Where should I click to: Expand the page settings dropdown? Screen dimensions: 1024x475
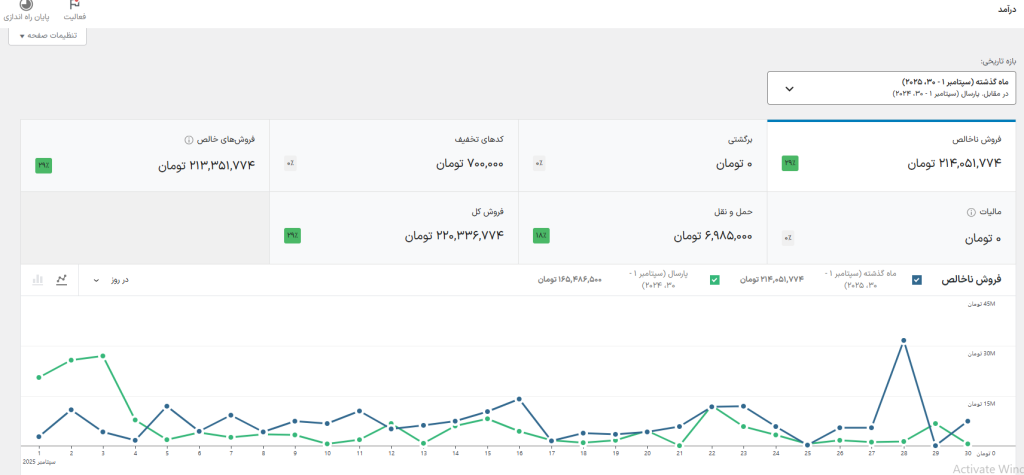[x=48, y=36]
